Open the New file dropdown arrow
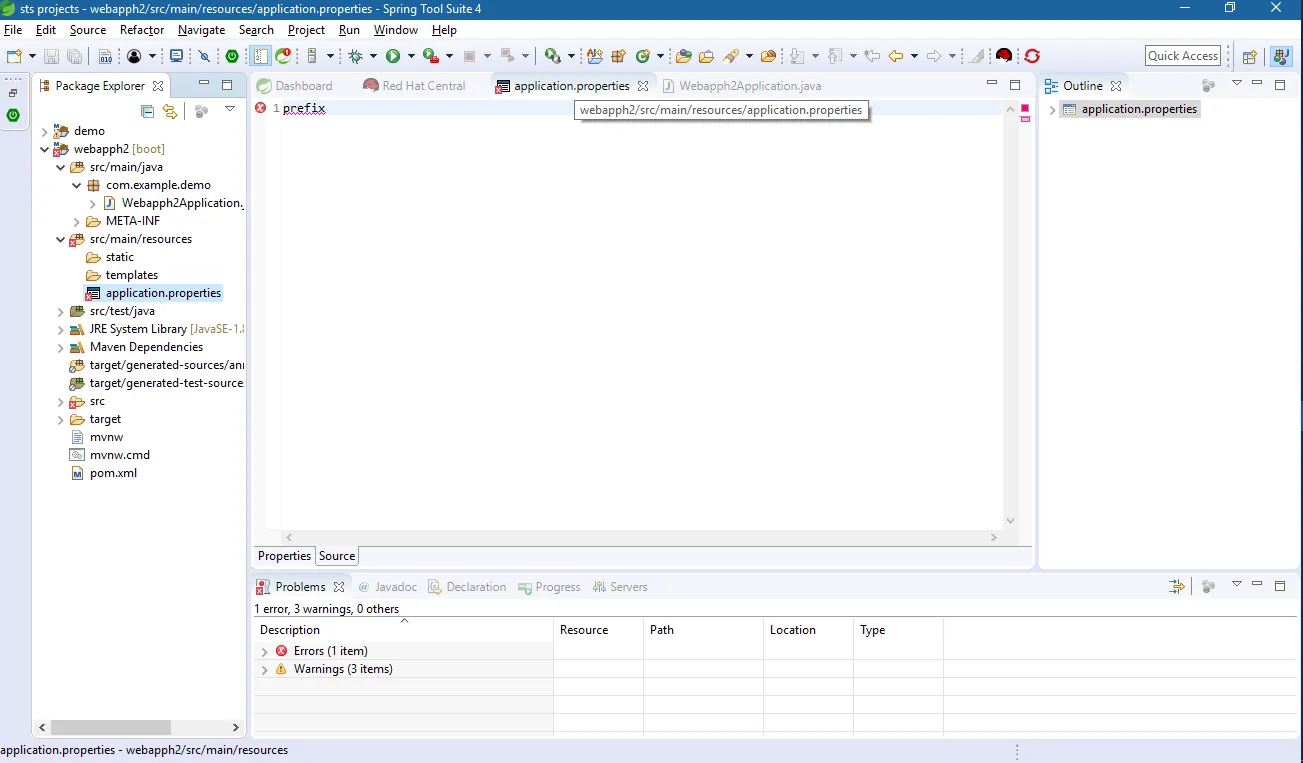Screen dimensions: 1303x763 [32, 56]
